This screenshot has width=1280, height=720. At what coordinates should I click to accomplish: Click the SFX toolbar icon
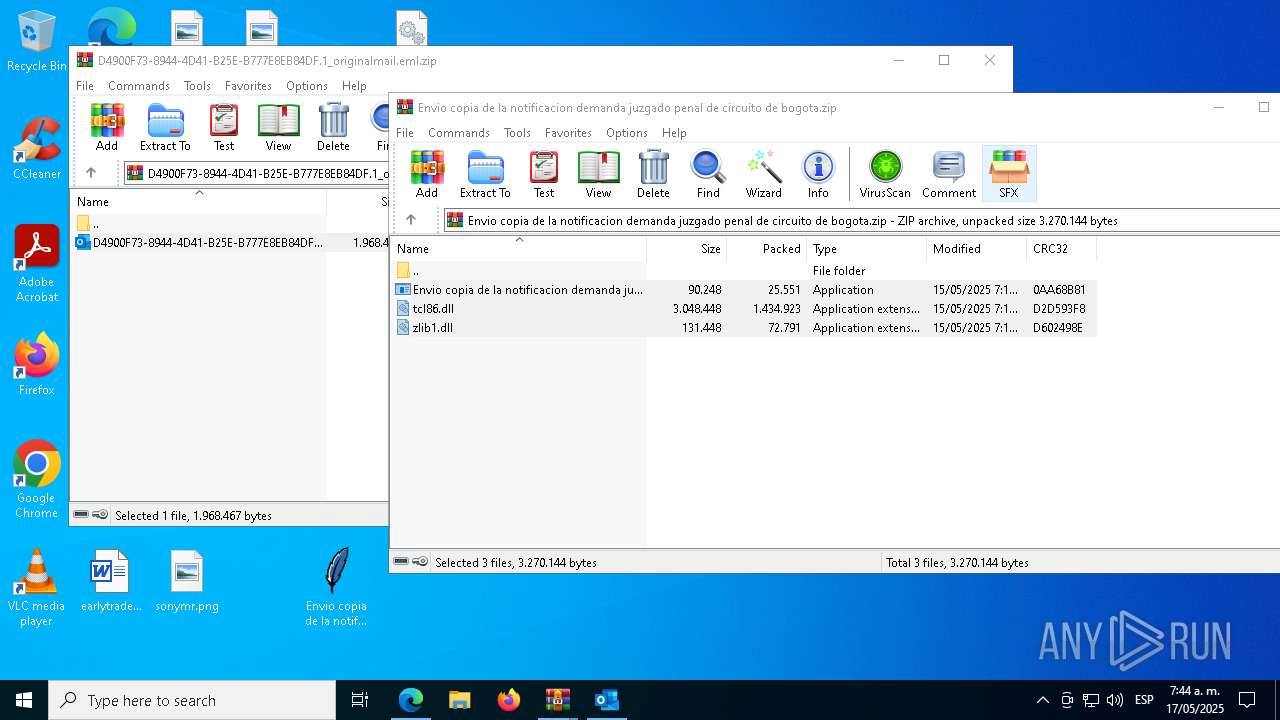(x=1008, y=174)
